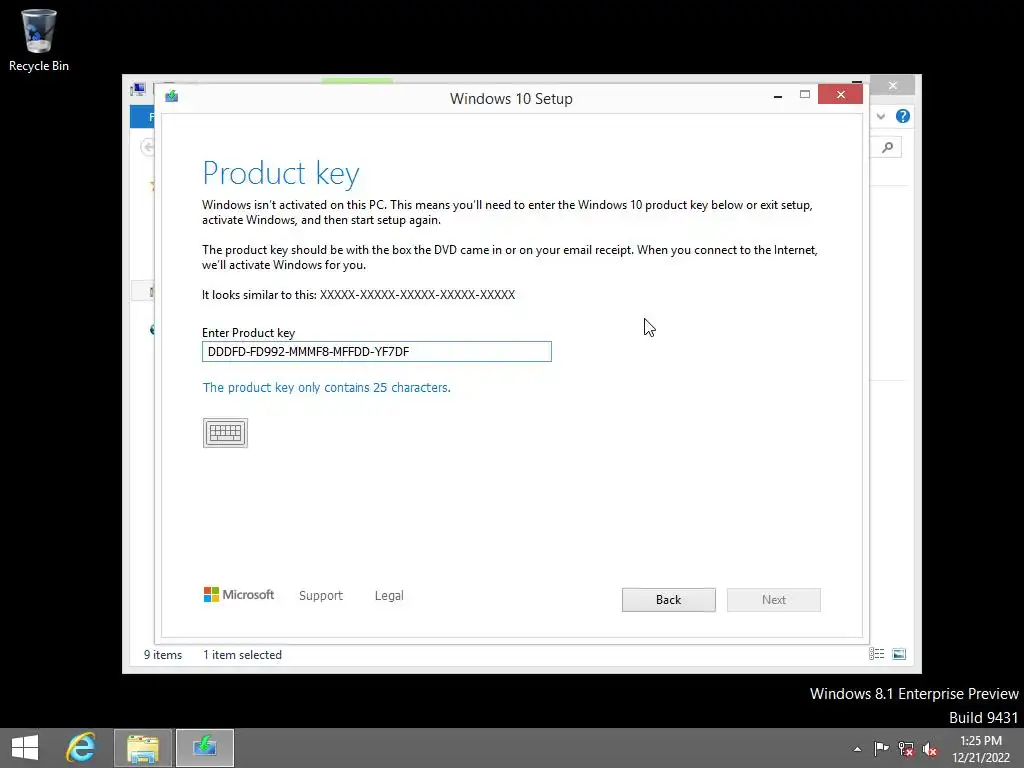Select Windows Setup taskbar icon

pyautogui.click(x=205, y=748)
